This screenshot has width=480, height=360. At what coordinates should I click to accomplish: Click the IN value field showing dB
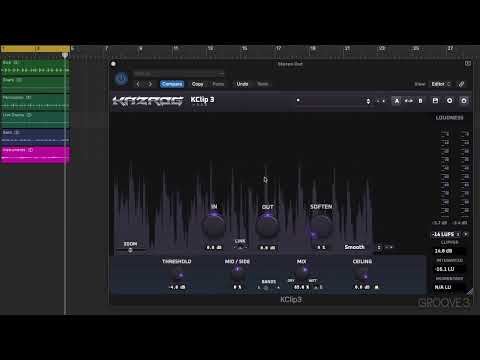pyautogui.click(x=214, y=248)
